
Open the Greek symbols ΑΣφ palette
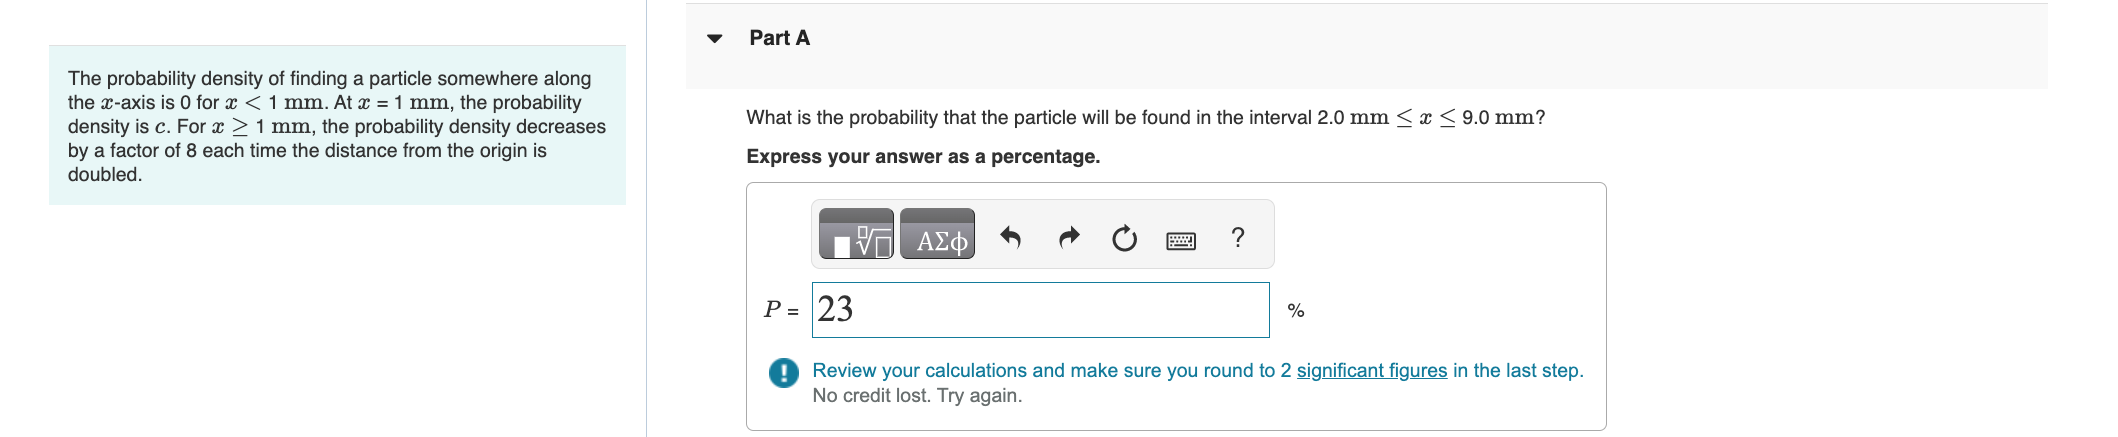[937, 235]
